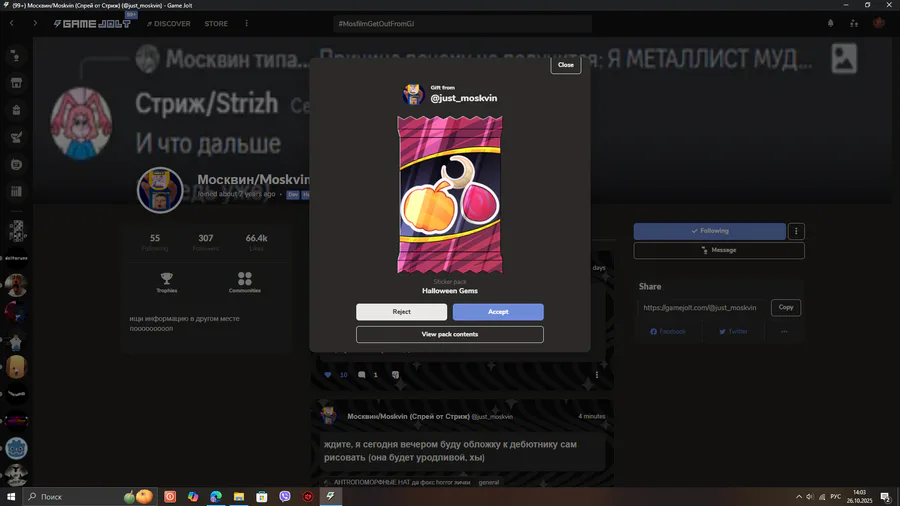Viewport: 900px width, 506px height.
Task: Open profile more options beside Following
Action: point(796,231)
